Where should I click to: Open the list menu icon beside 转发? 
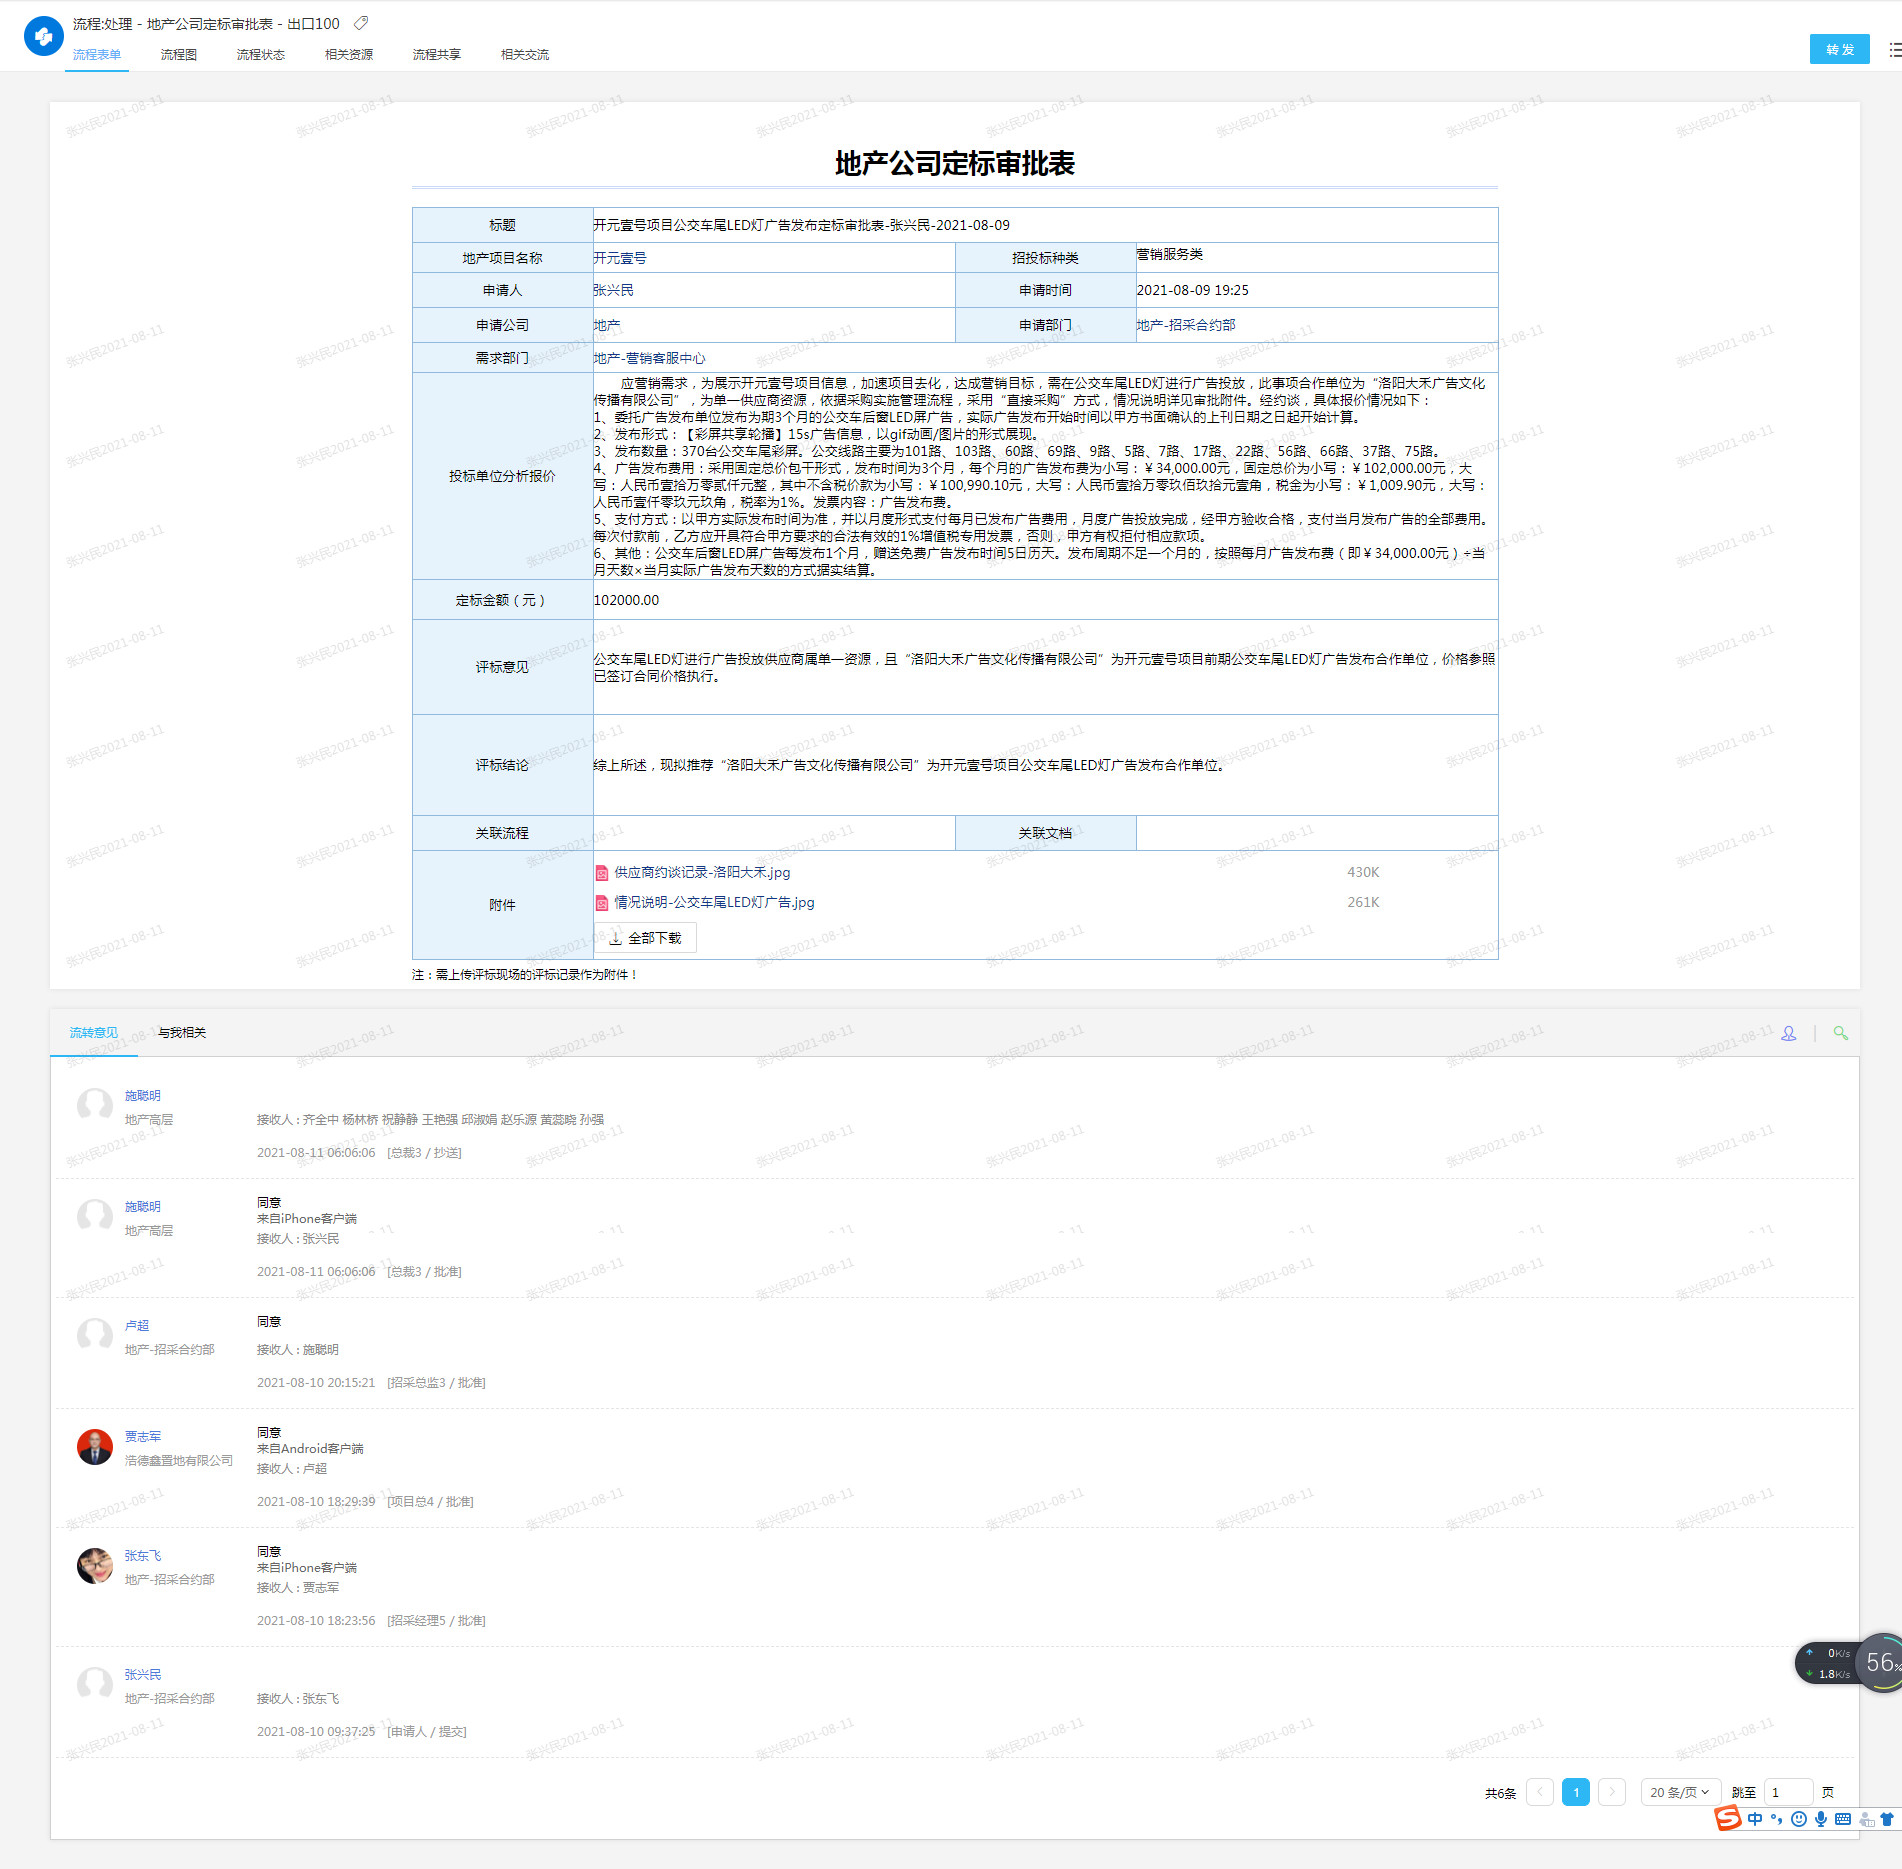tap(1894, 49)
